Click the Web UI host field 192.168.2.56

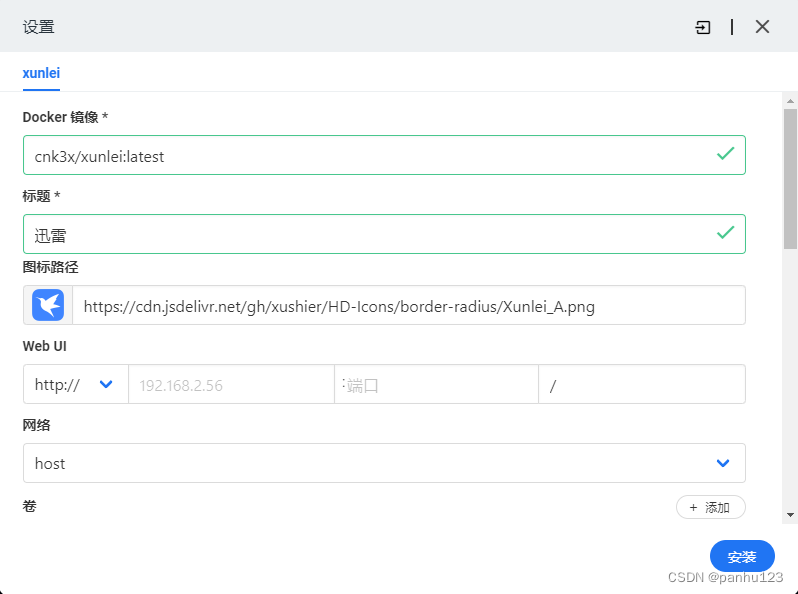(x=231, y=384)
